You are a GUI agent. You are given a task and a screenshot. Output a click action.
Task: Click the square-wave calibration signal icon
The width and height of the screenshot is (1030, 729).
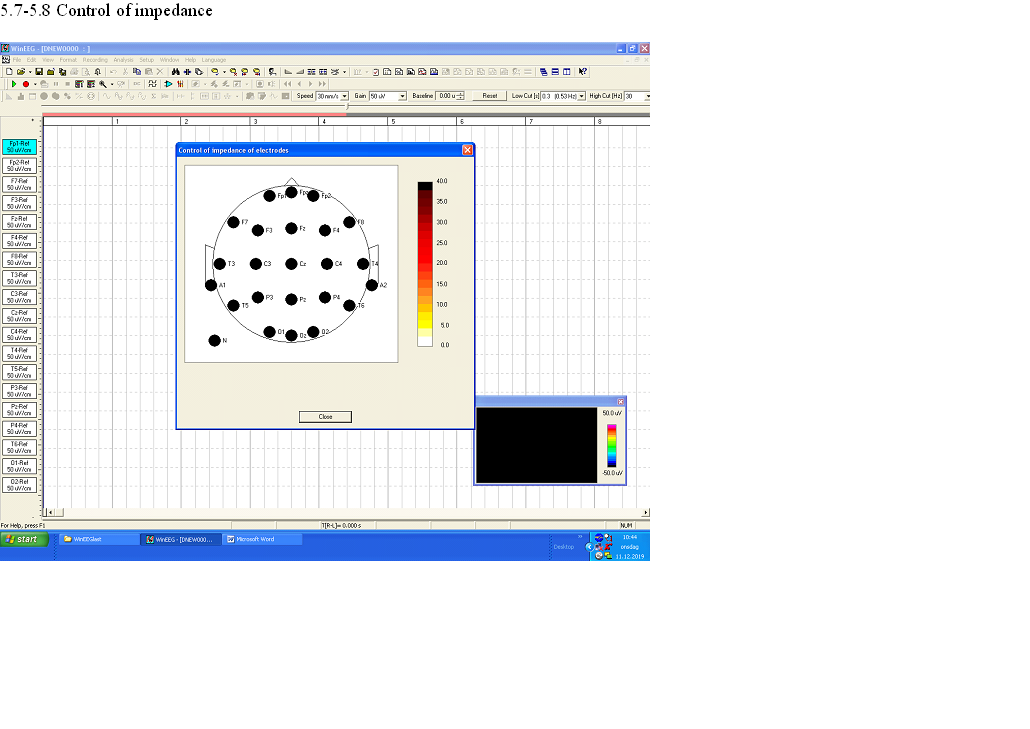152,84
